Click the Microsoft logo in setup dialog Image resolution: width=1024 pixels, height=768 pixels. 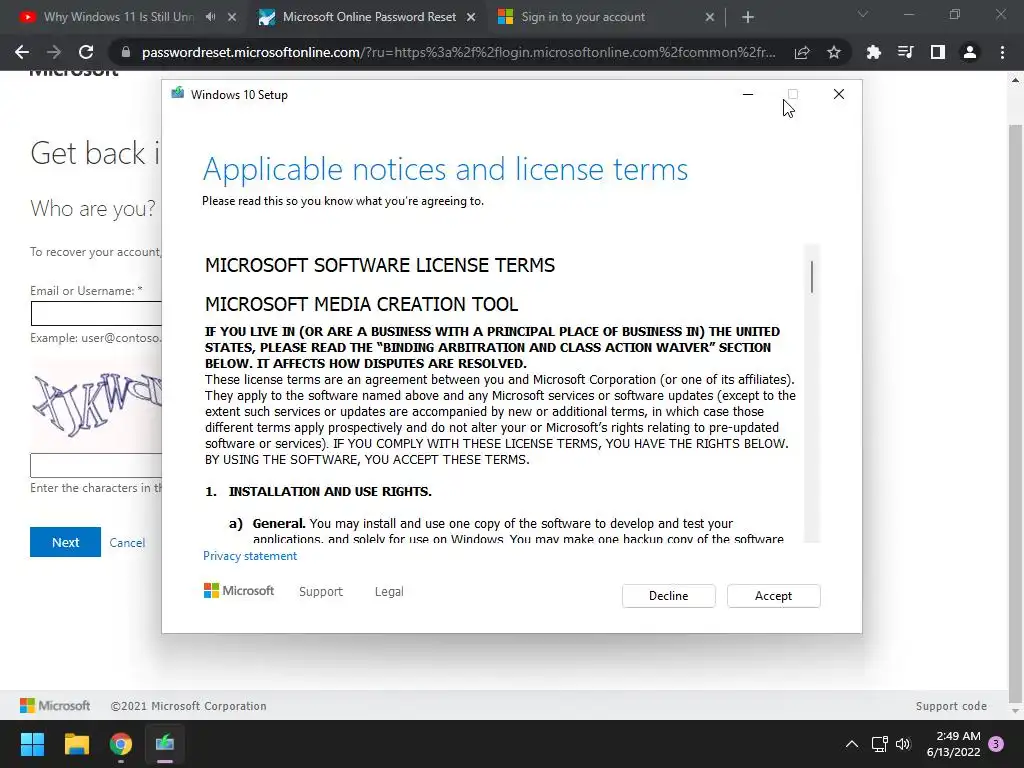[239, 591]
